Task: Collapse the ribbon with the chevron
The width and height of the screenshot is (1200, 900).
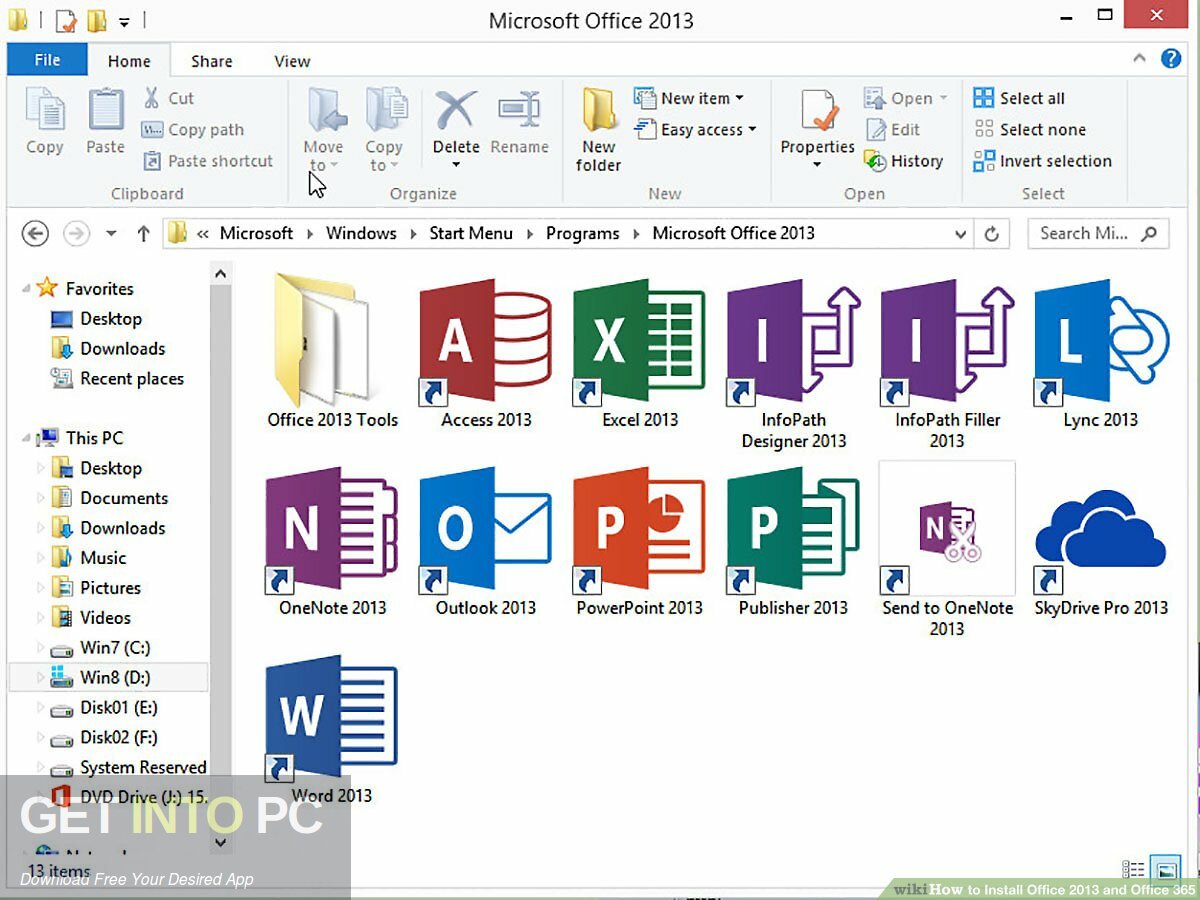Action: tap(1139, 60)
